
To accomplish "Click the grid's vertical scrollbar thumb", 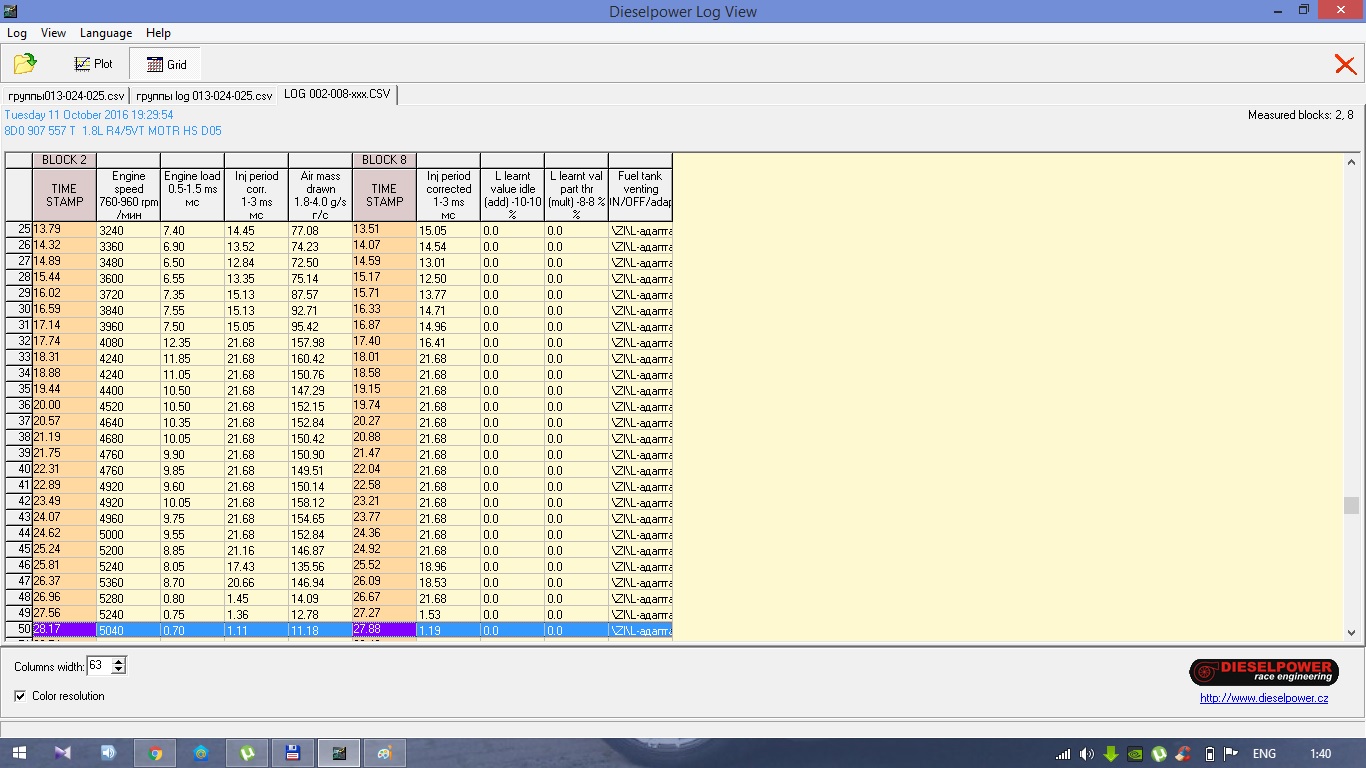I will [x=1351, y=506].
